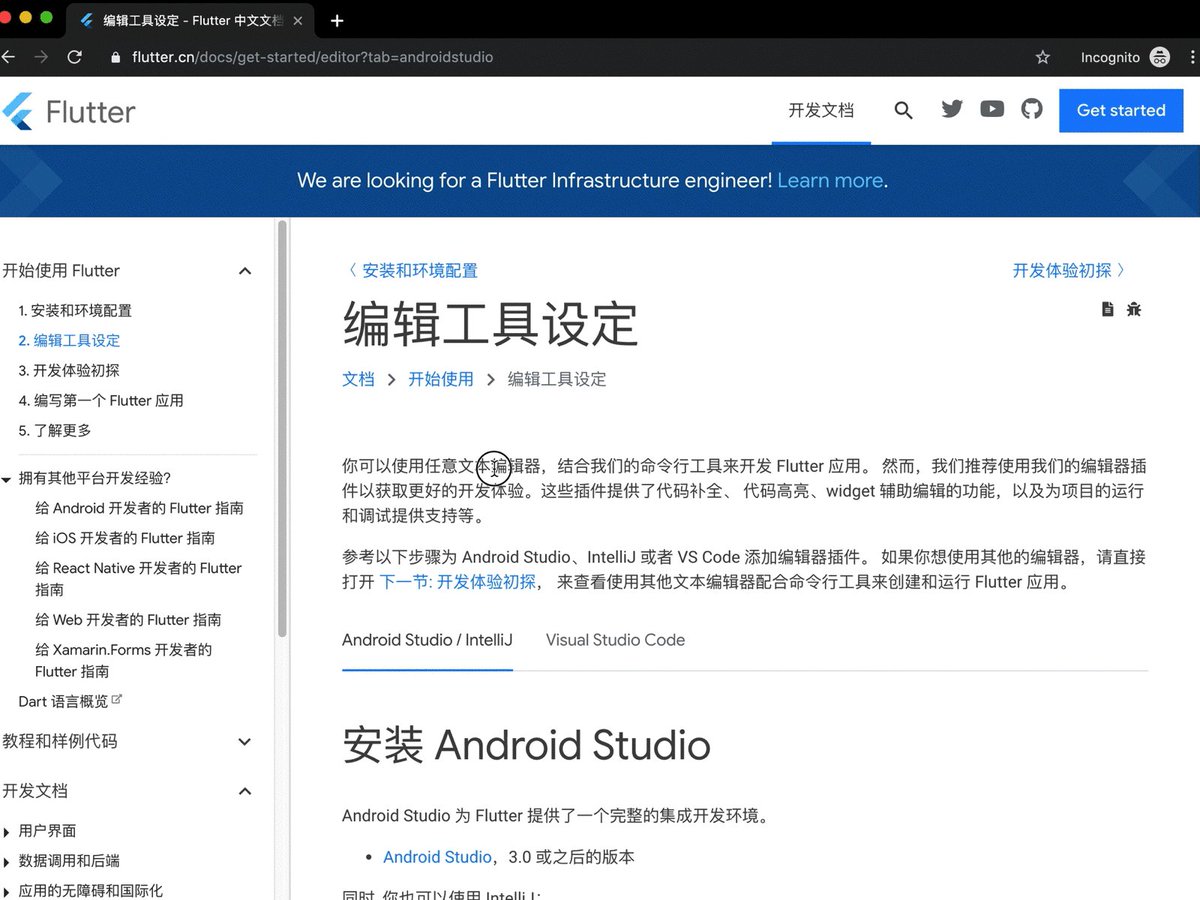
Task: Go to previous page 安装和环境配置
Action: (x=412, y=270)
